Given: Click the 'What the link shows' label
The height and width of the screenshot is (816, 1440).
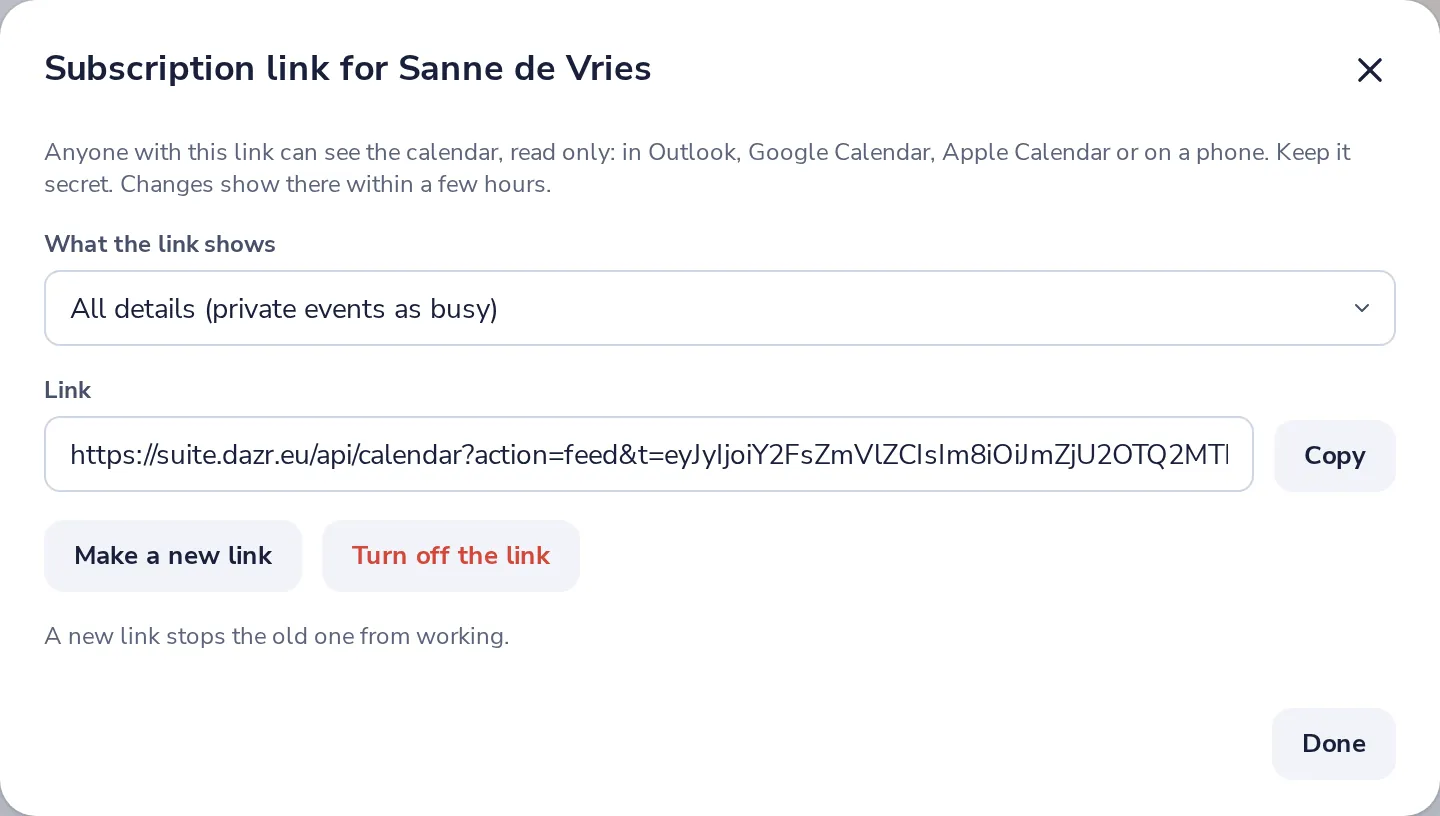Looking at the screenshot, I should coord(160,244).
